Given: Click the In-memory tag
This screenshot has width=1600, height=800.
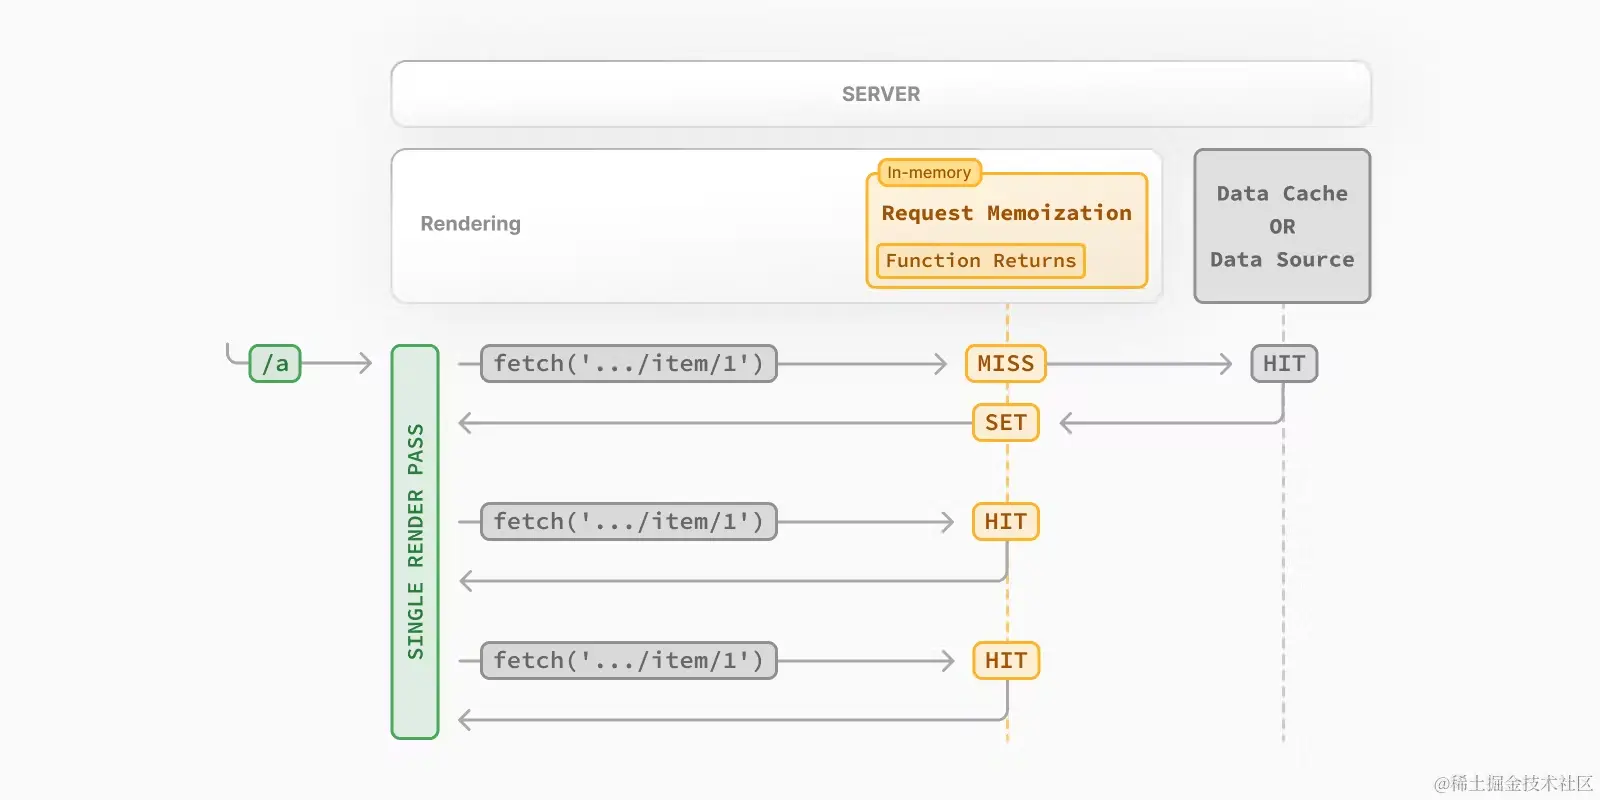Looking at the screenshot, I should (x=929, y=173).
